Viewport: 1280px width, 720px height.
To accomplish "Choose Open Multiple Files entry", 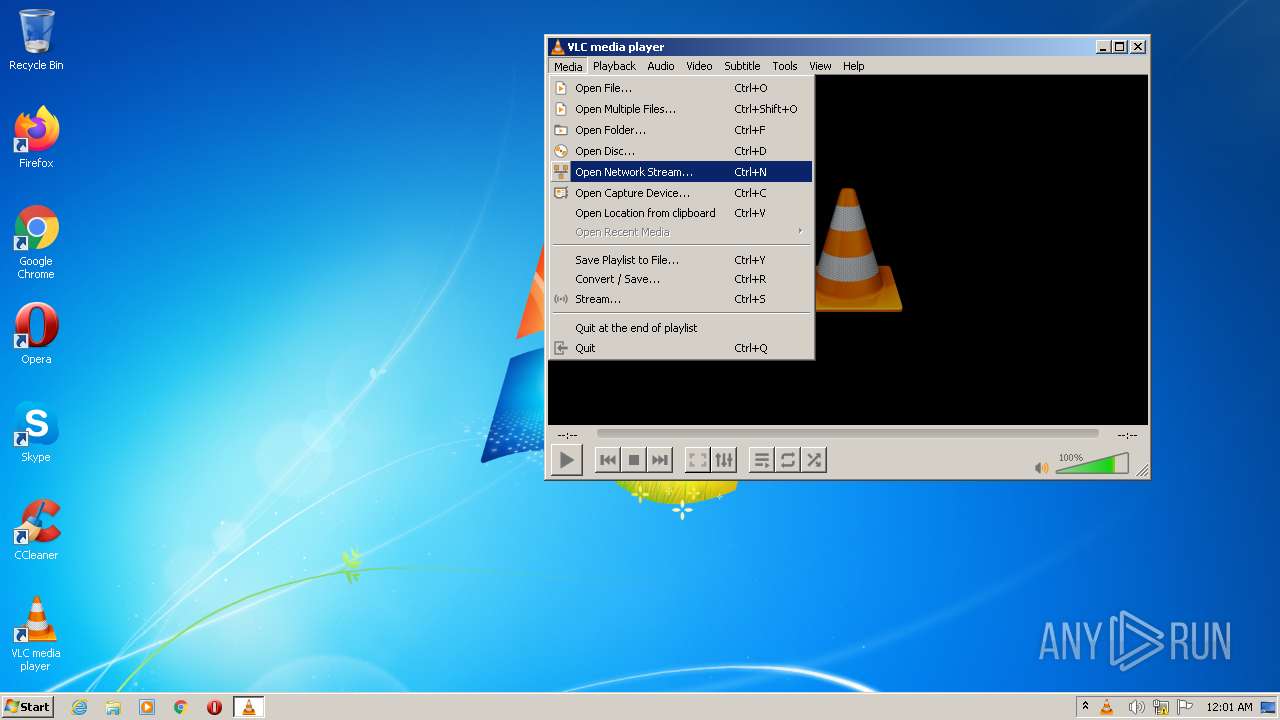I will coord(681,109).
